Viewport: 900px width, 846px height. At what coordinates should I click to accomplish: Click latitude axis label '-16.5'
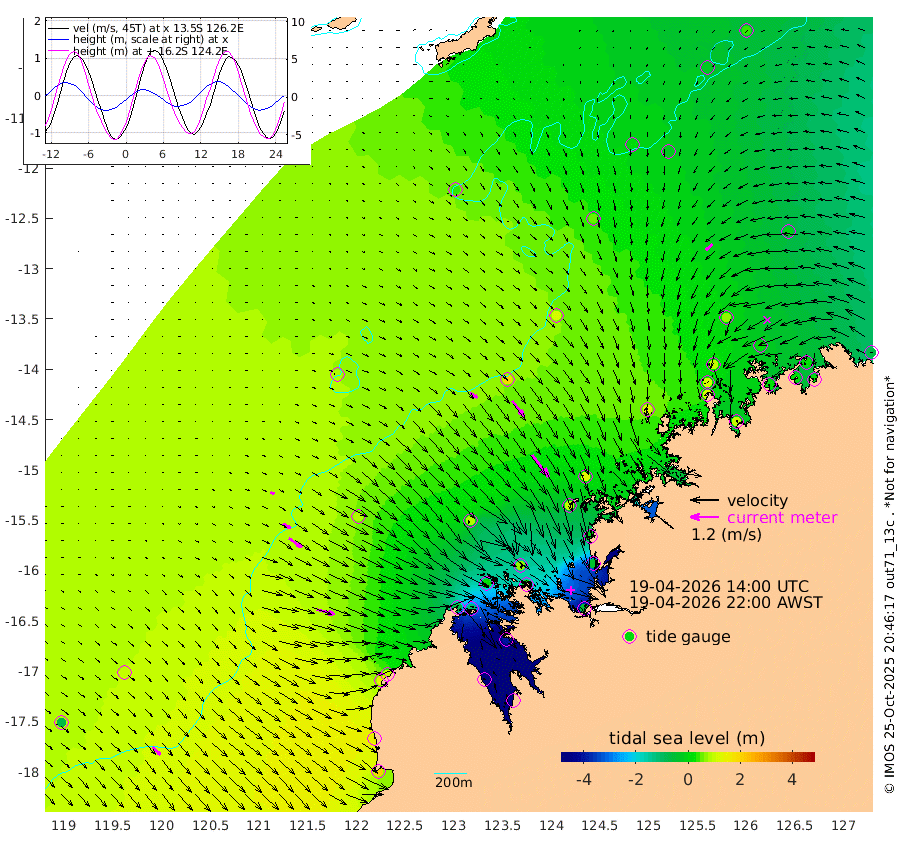pos(21,622)
